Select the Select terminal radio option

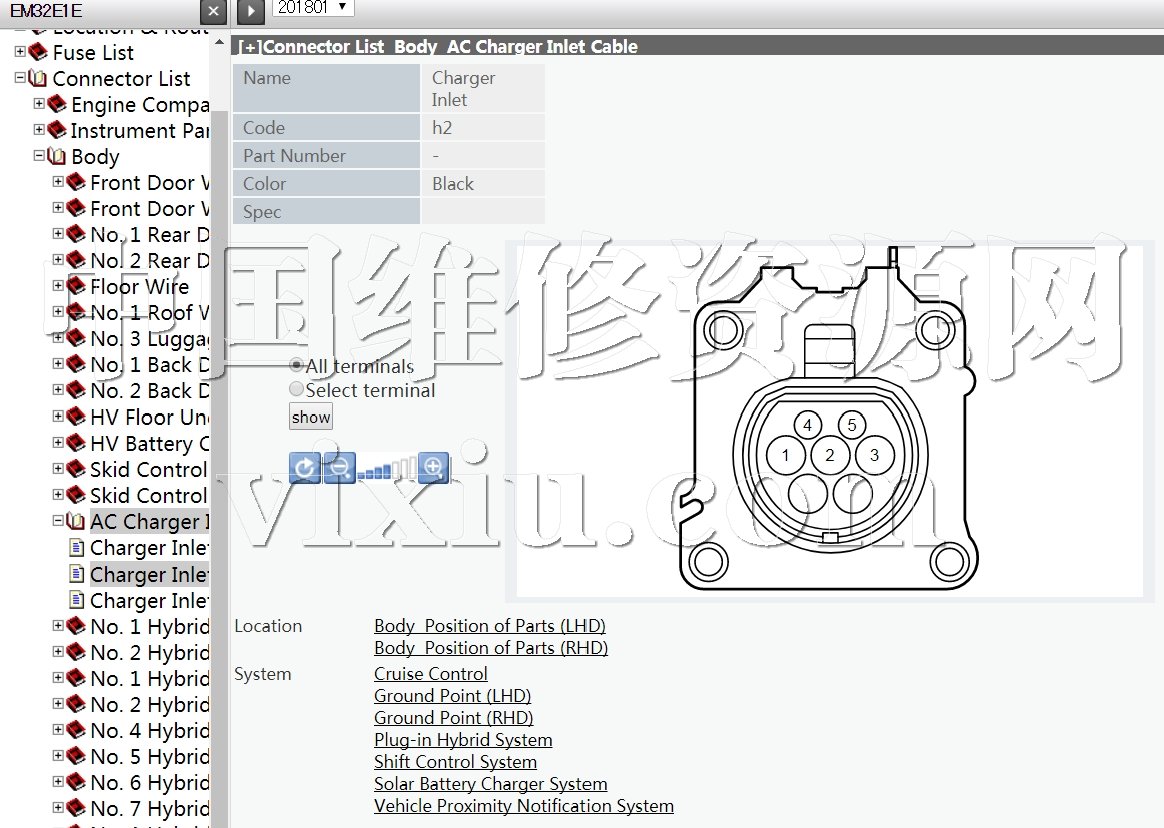tap(296, 390)
